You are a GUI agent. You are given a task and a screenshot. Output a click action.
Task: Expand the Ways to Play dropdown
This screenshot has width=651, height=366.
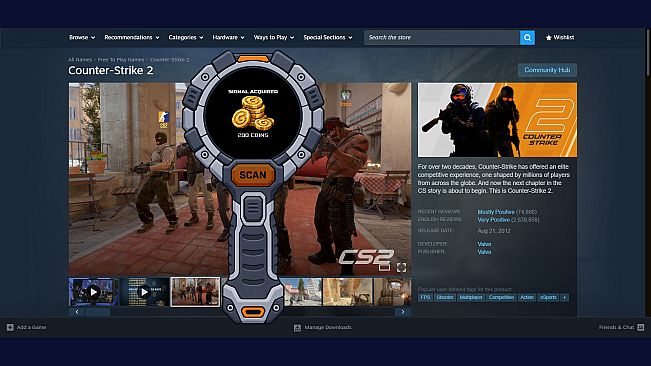pos(274,37)
